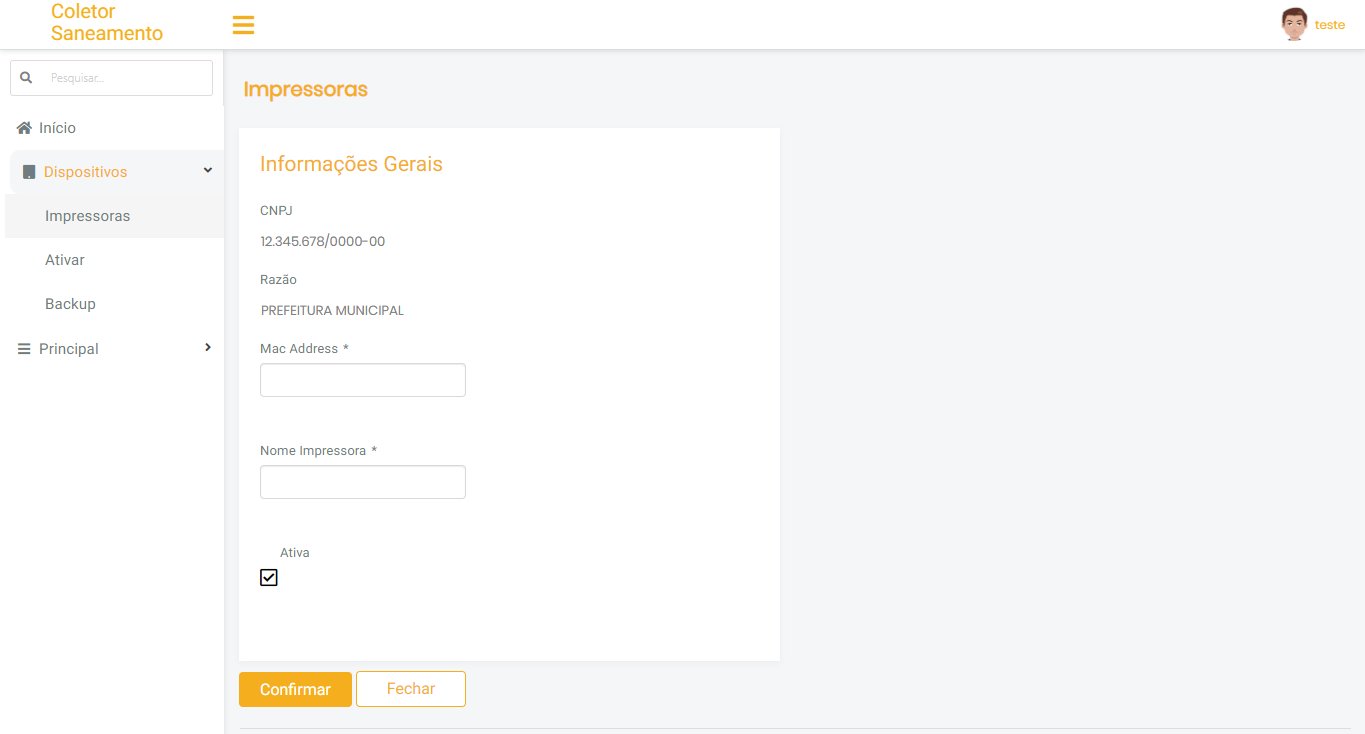Image resolution: width=1365 pixels, height=734 pixels.
Task: Click the user avatar picture
Action: (1294, 24)
